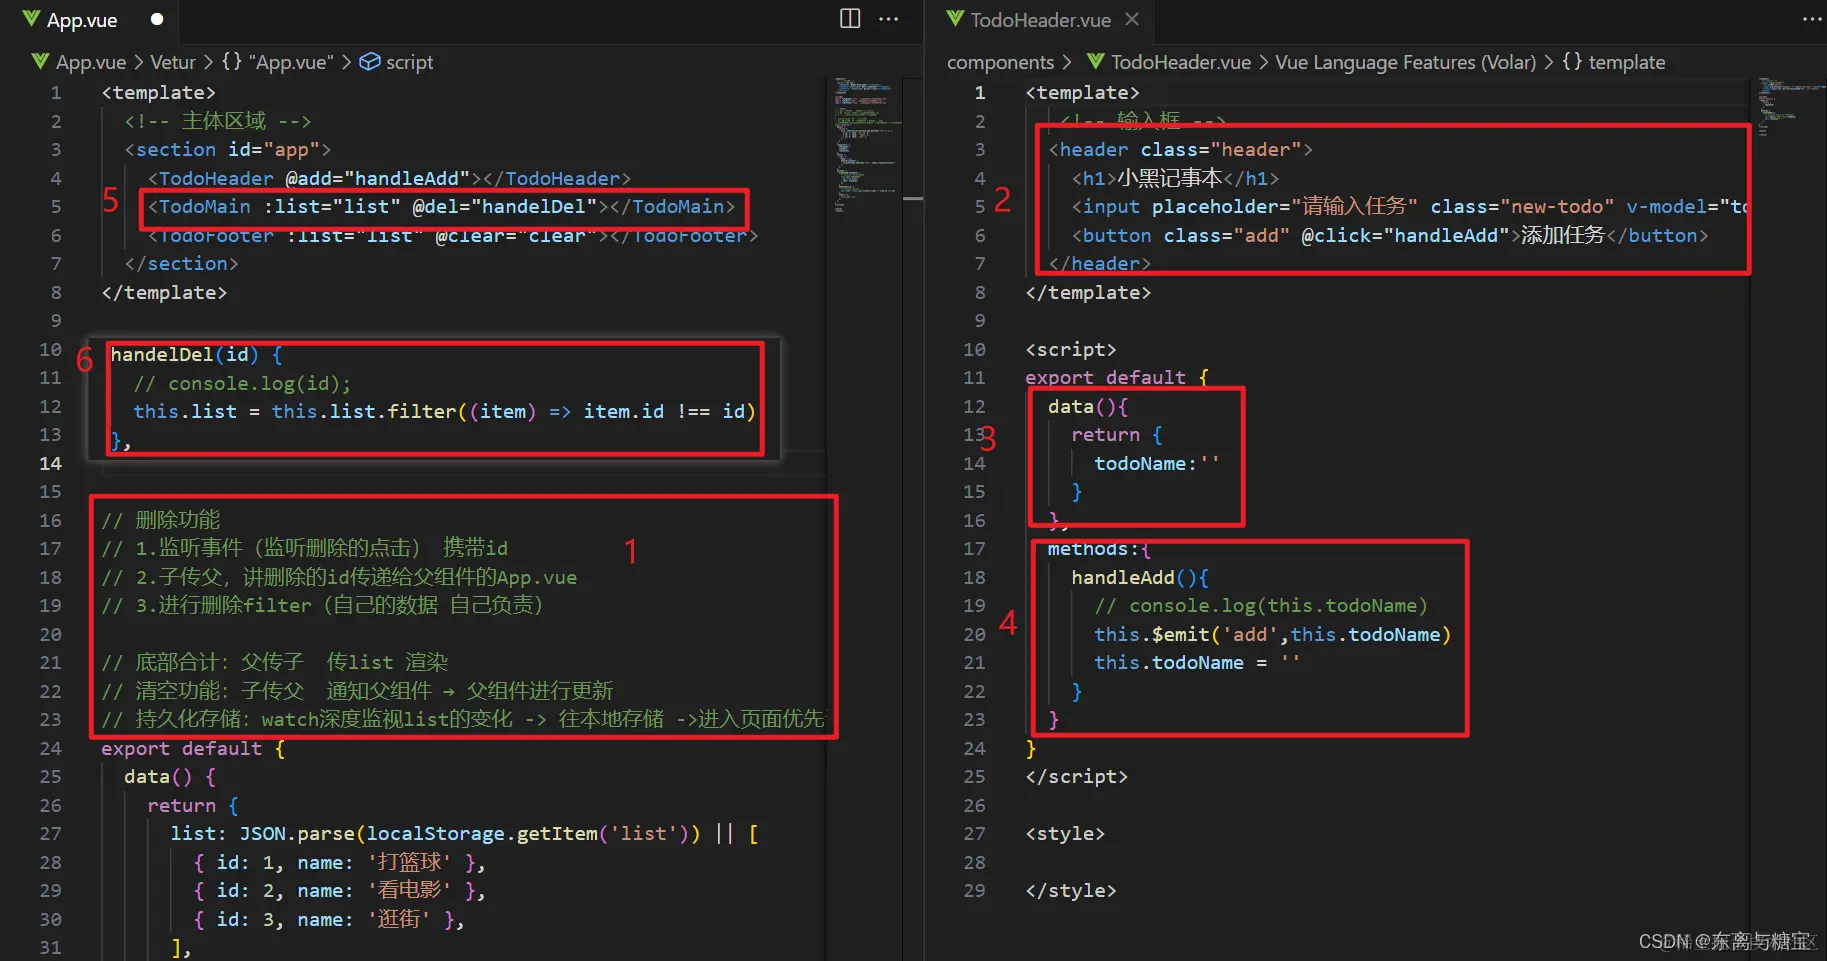1827x961 pixels.
Task: Click the minimap of the TodoHeader.vue editor
Action: (x=1791, y=107)
